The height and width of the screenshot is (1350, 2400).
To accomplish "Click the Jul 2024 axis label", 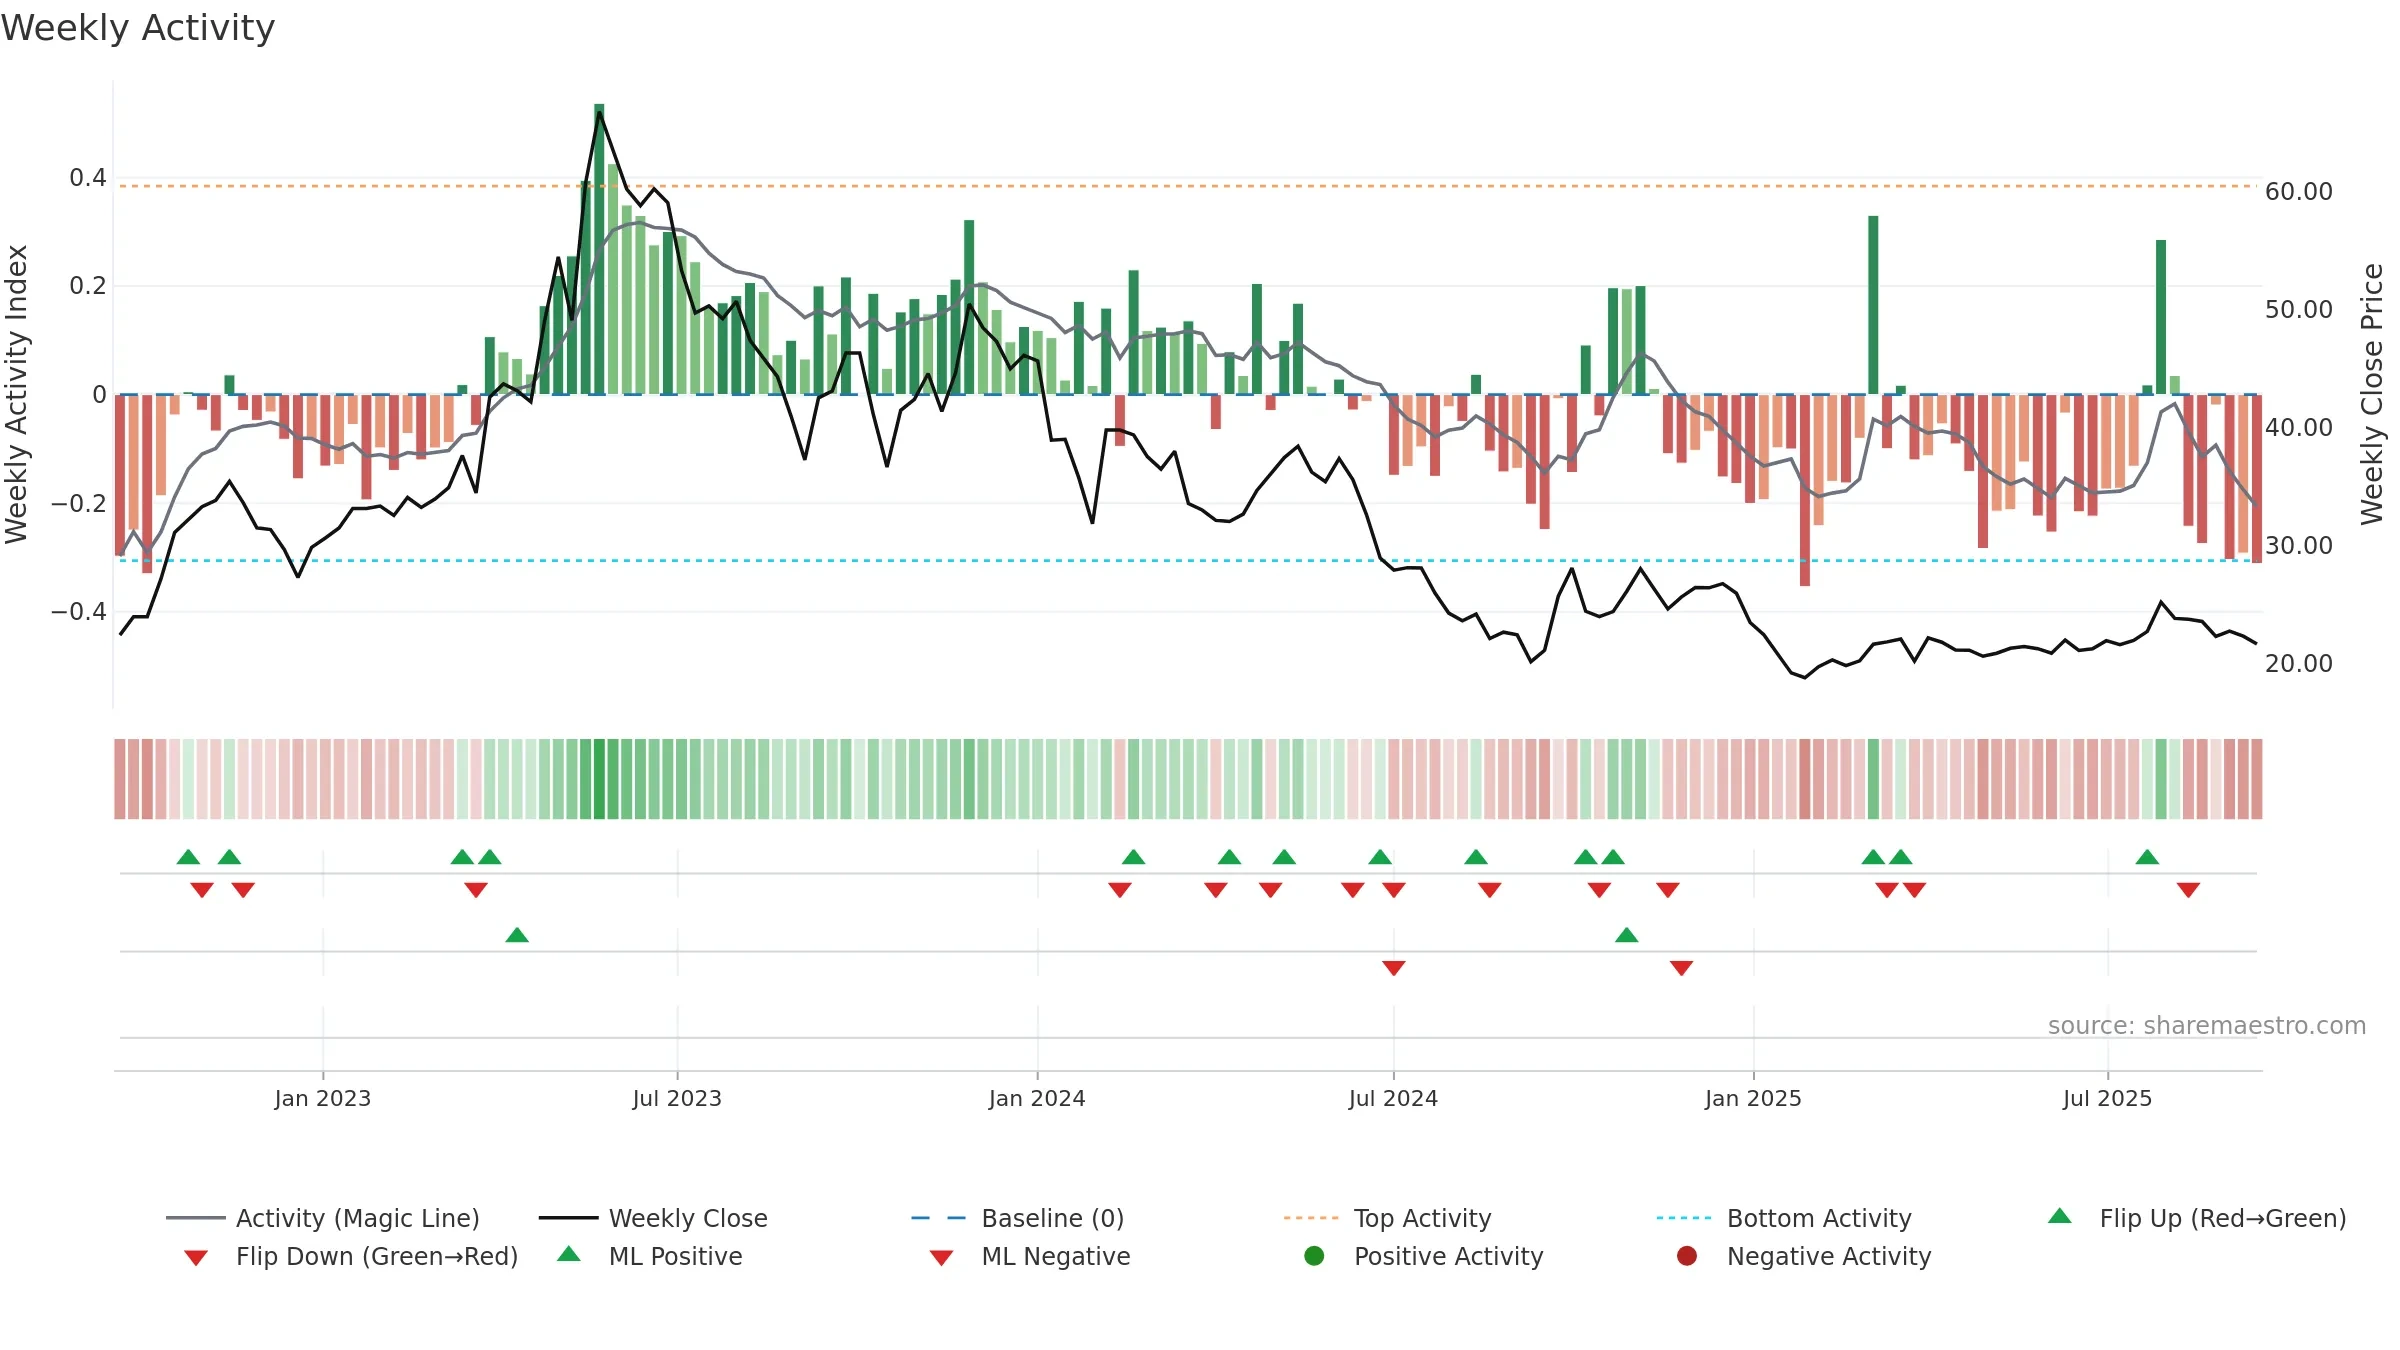I will (x=1393, y=1098).
